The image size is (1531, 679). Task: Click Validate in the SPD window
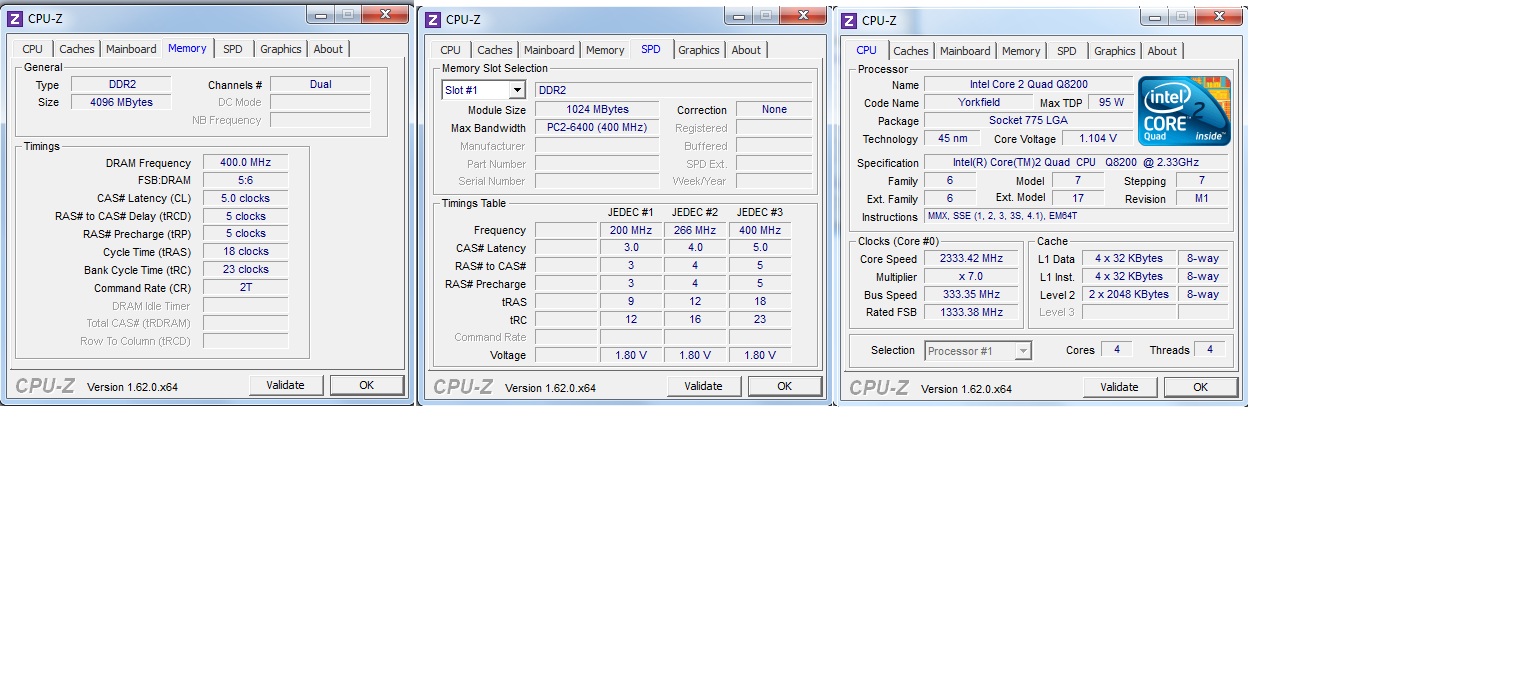tap(704, 386)
